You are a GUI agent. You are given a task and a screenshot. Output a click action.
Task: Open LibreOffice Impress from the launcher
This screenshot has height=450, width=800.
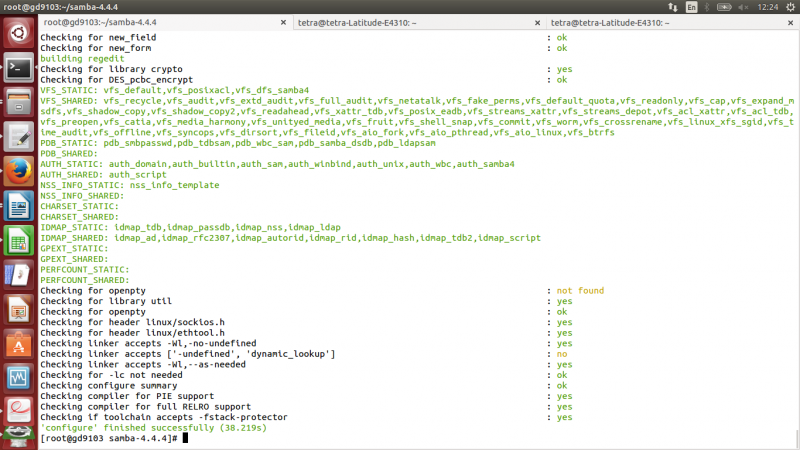point(19,310)
